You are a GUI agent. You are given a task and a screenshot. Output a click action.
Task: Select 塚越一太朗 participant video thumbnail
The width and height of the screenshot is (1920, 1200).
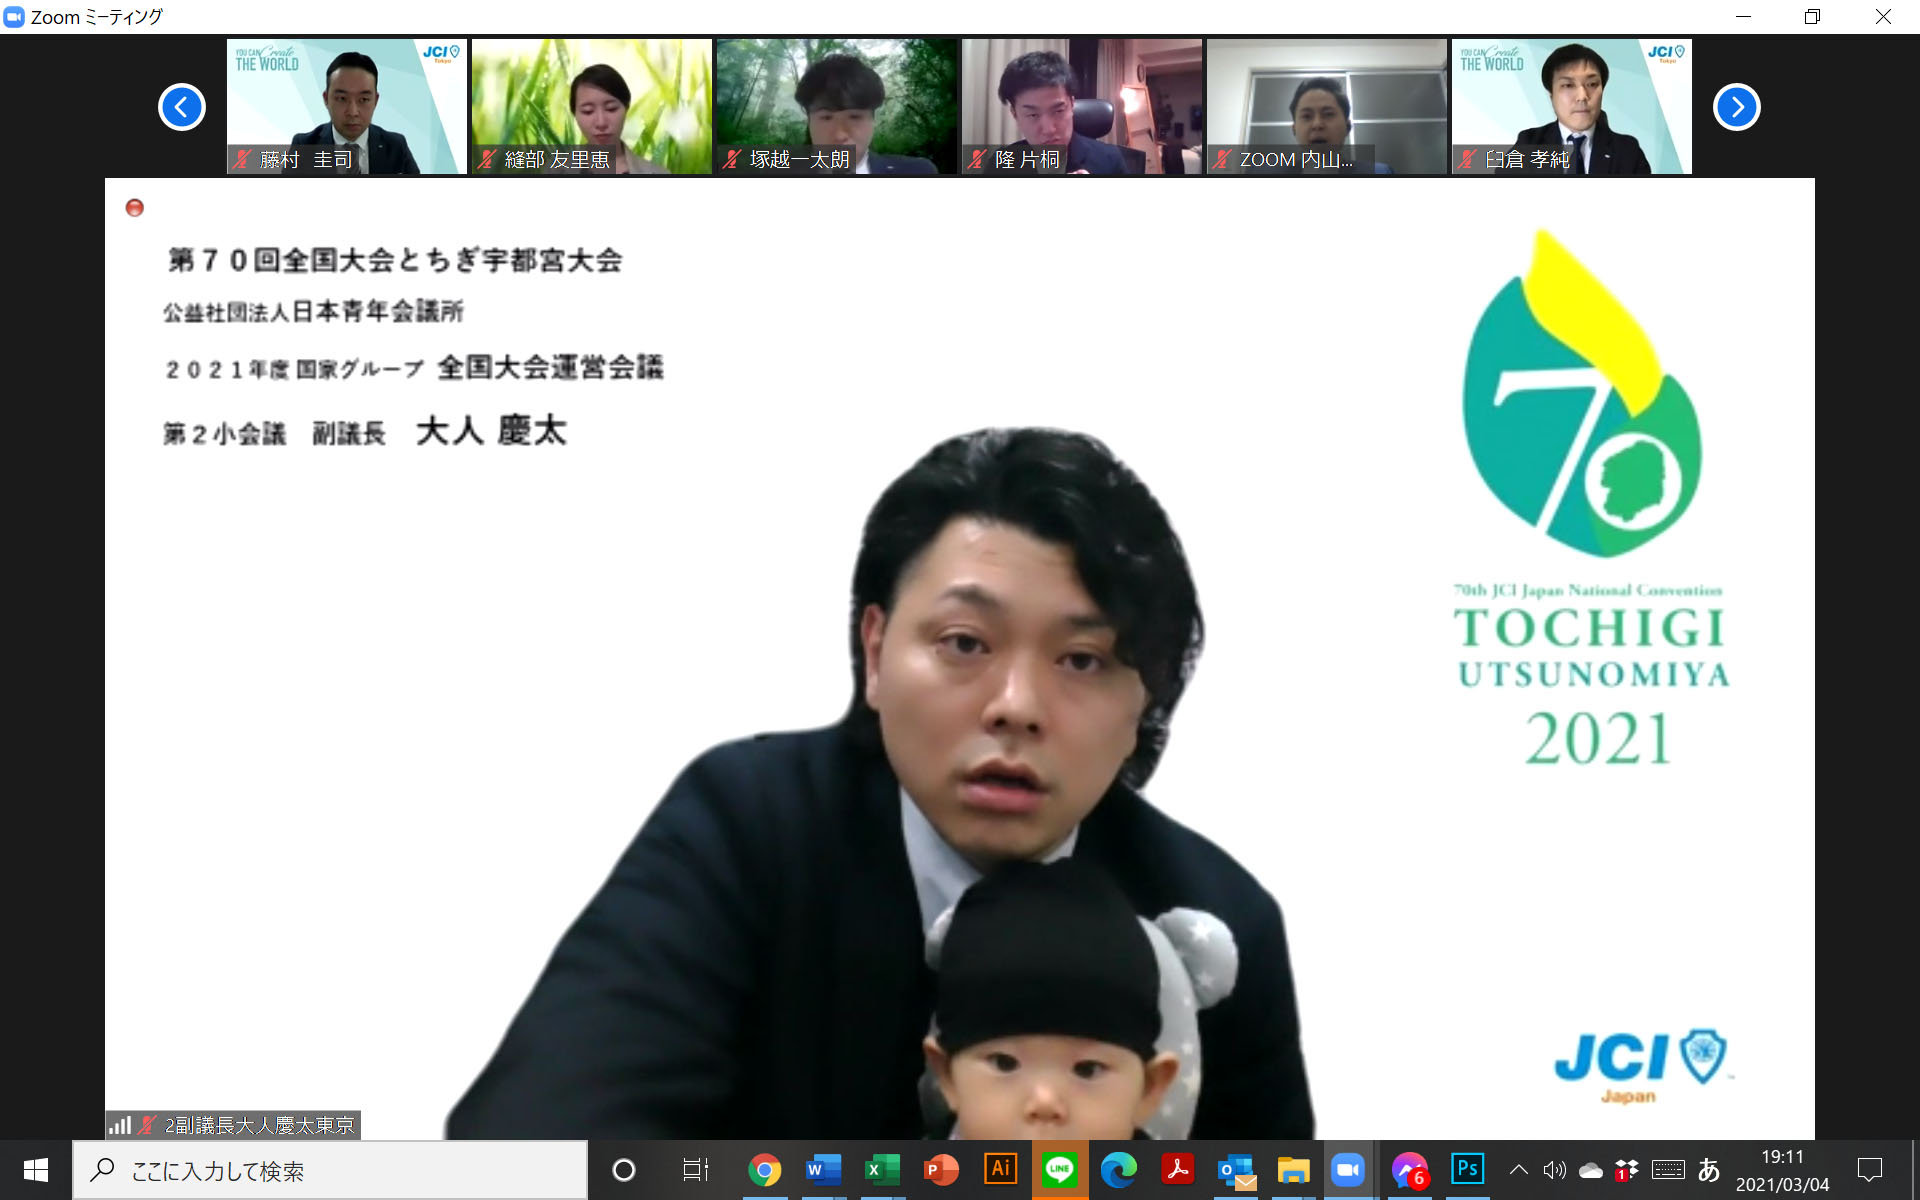836,106
